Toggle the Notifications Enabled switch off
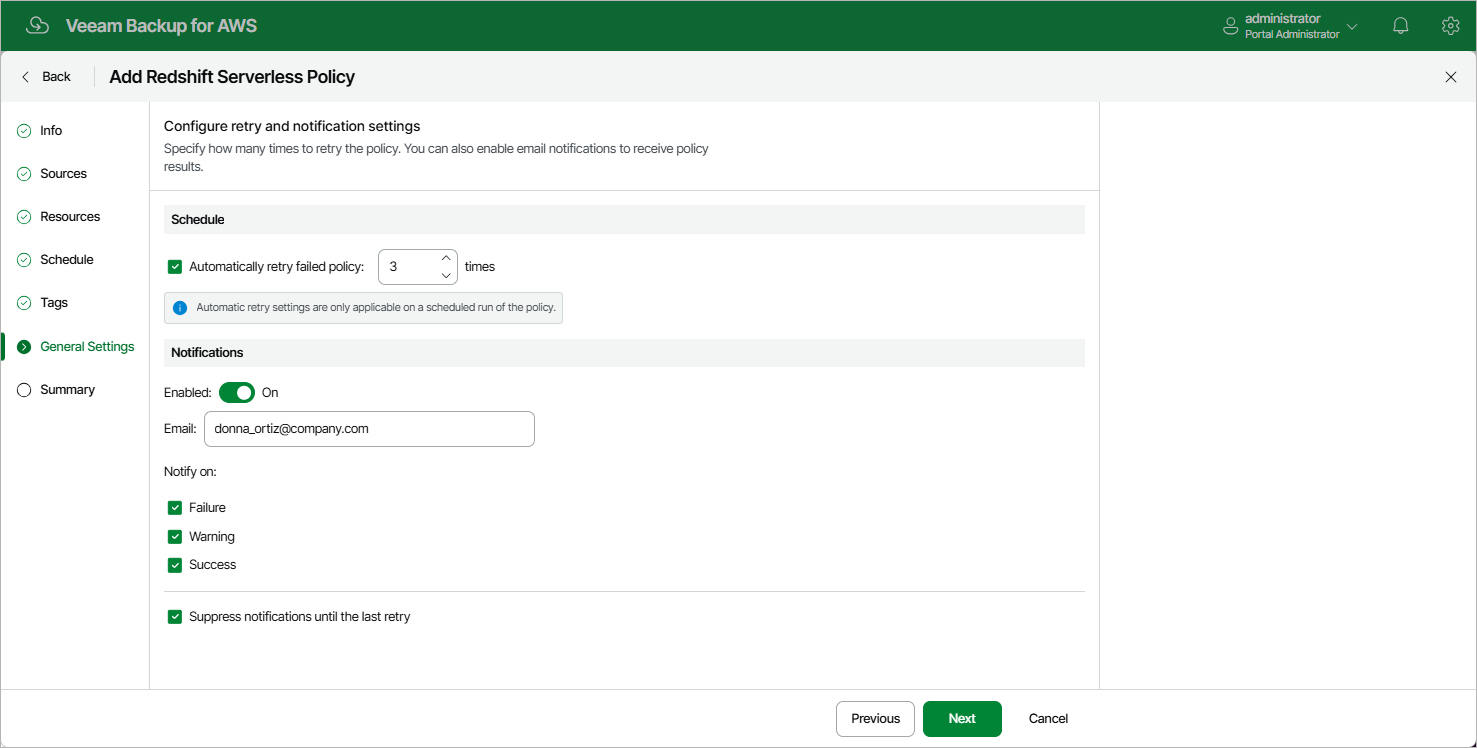 (x=237, y=393)
